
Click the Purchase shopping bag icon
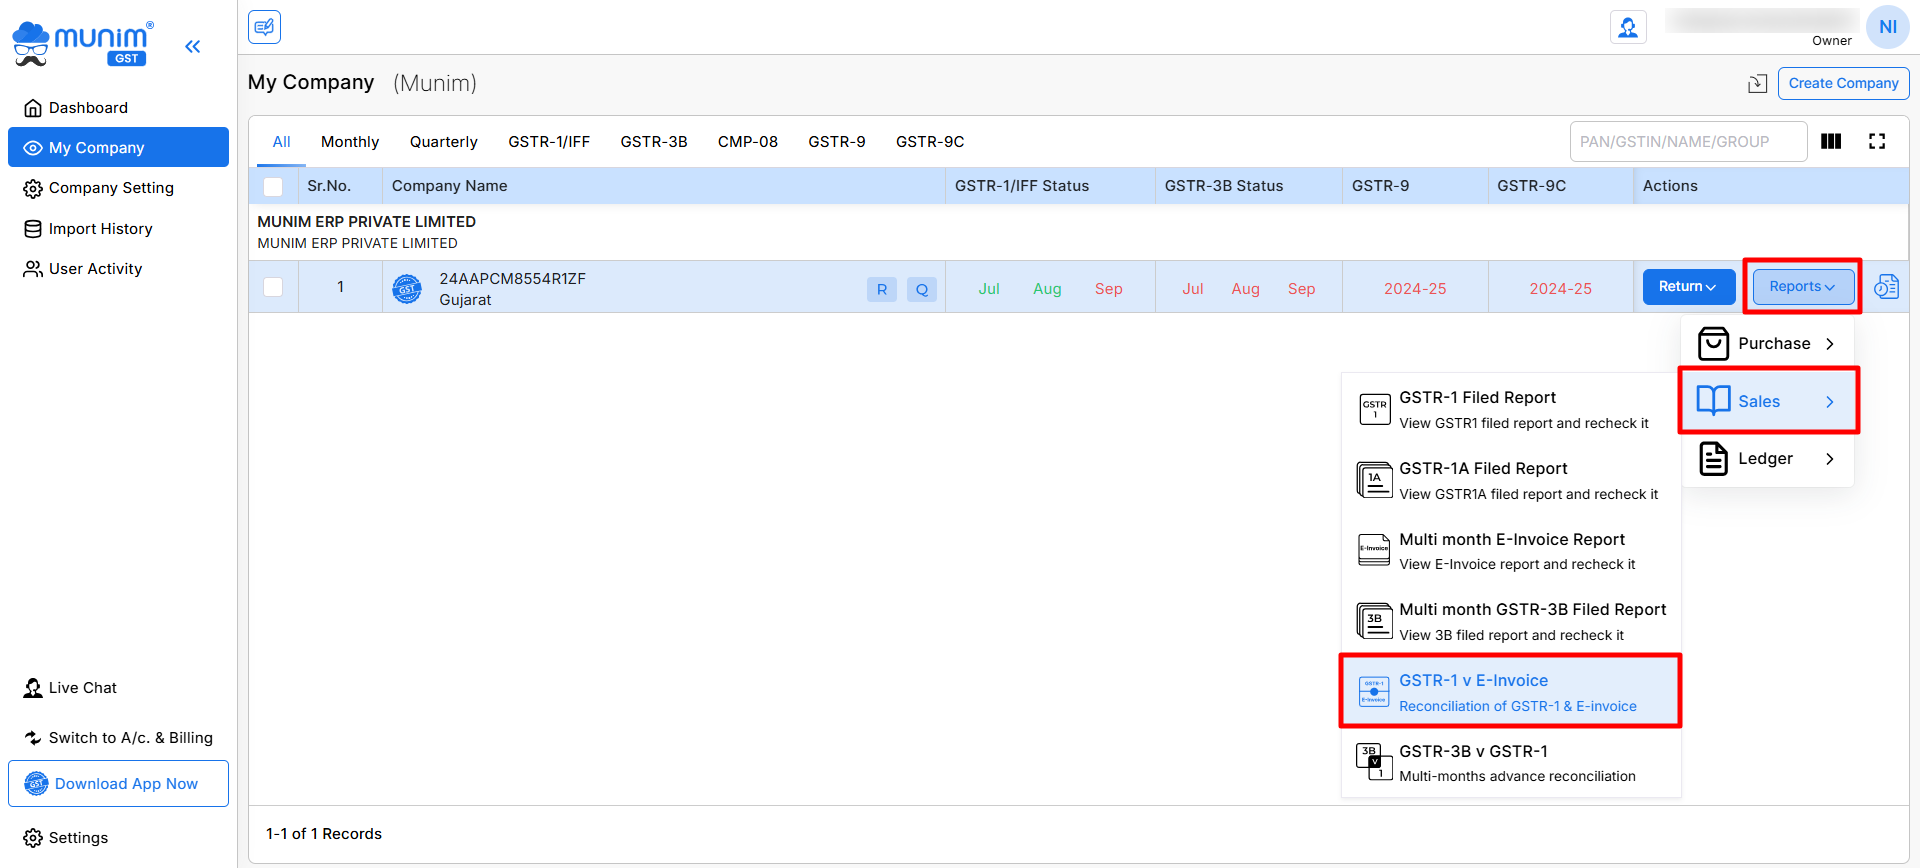(x=1713, y=343)
